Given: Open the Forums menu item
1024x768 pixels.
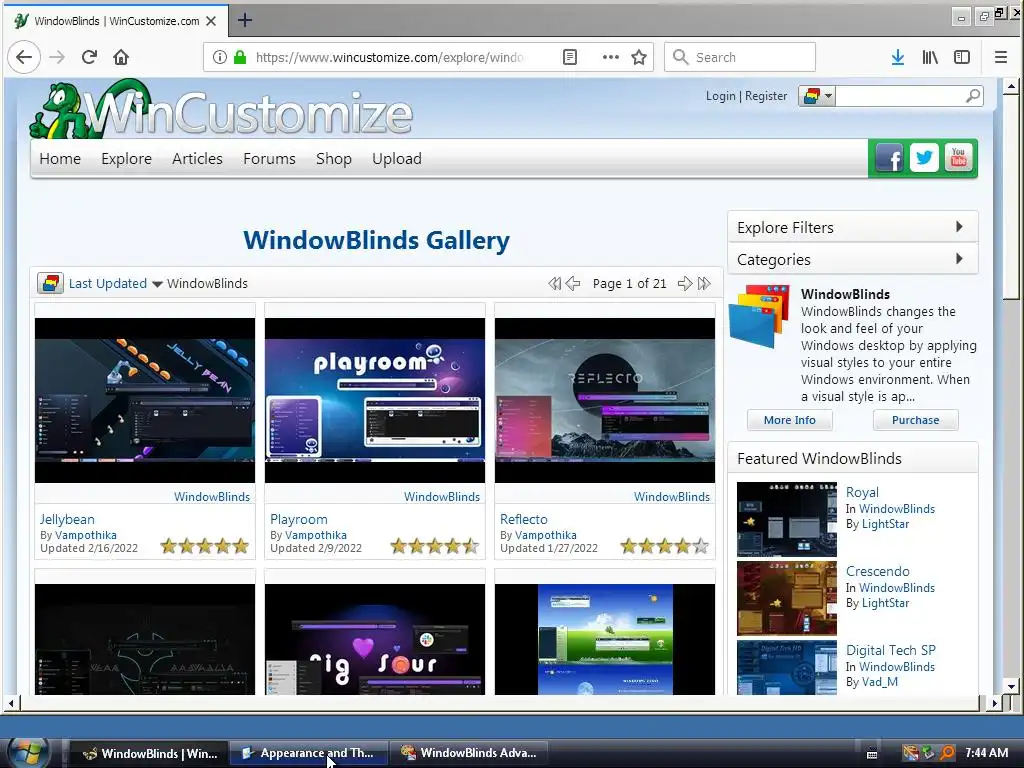Looking at the screenshot, I should pyautogui.click(x=269, y=159).
